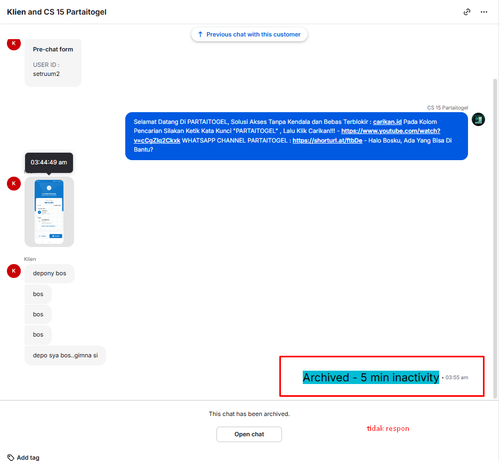Click the 'setruum2' user ID text

pos(46,74)
